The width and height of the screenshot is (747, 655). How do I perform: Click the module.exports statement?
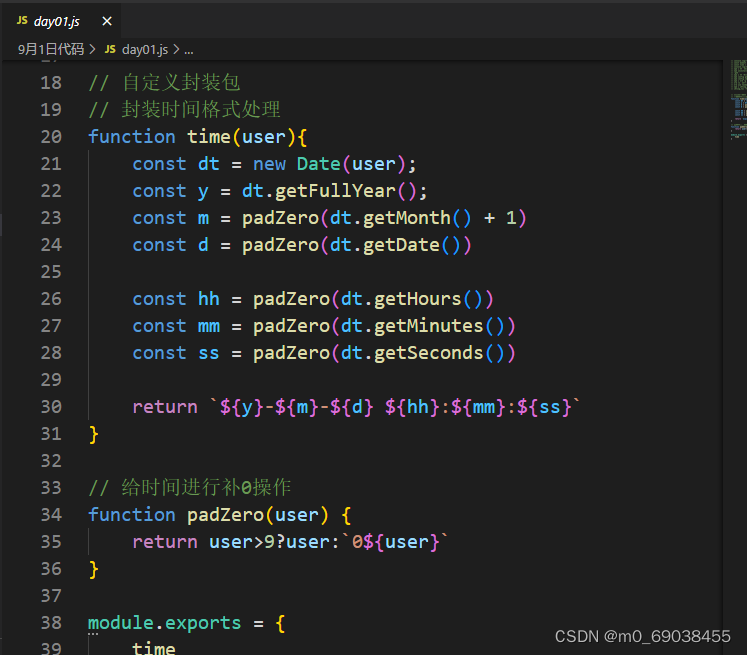[164, 623]
